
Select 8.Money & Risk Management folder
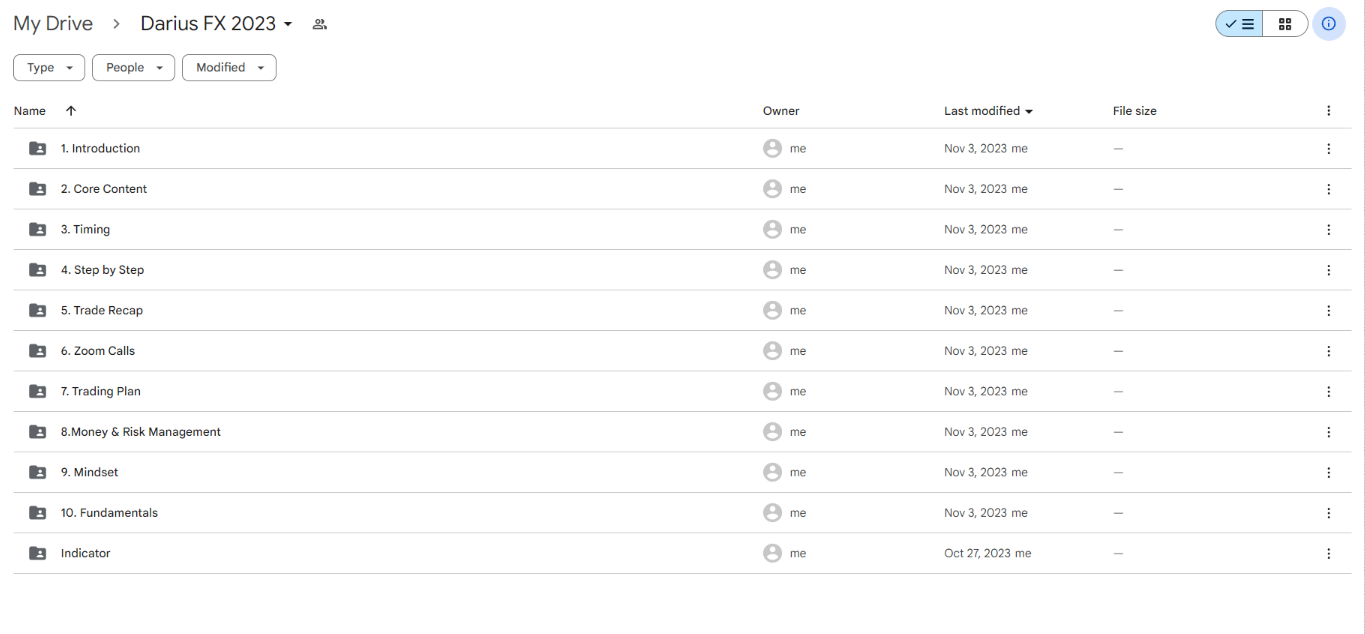click(141, 432)
